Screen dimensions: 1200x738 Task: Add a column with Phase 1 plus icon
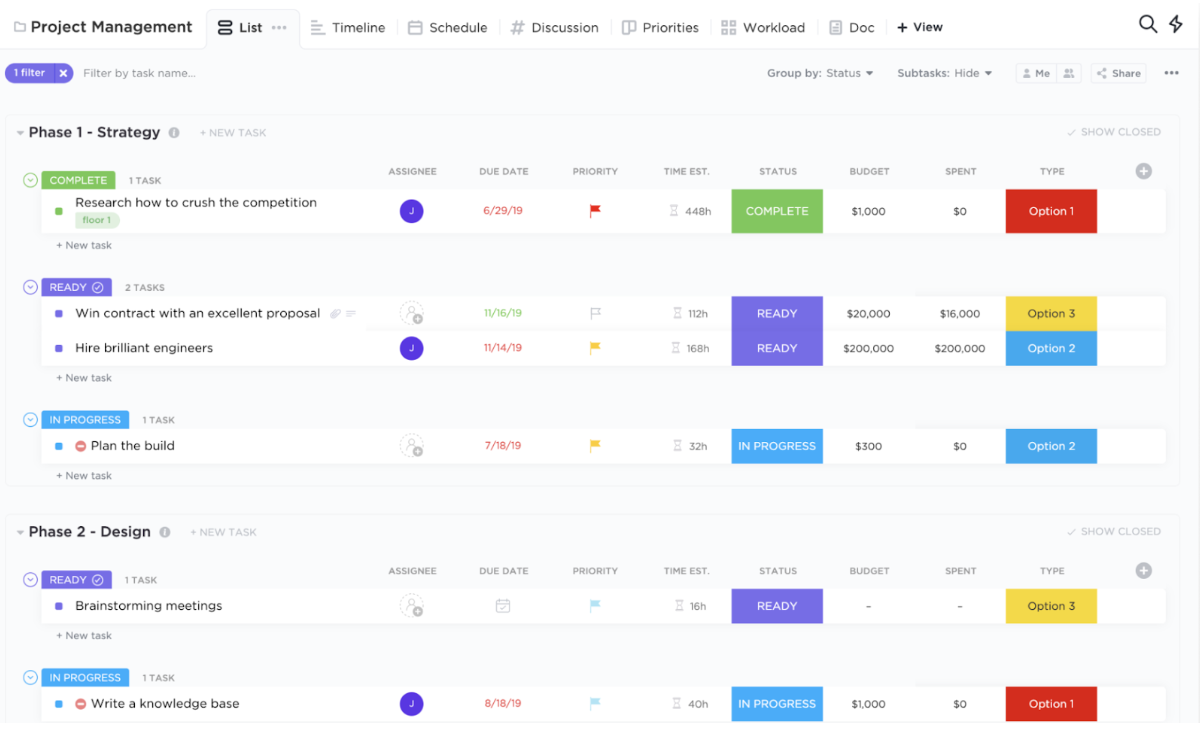(1144, 171)
